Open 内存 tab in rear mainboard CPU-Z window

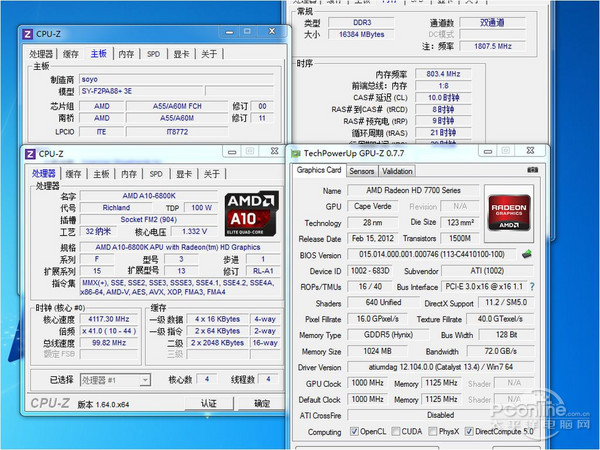tap(126, 54)
